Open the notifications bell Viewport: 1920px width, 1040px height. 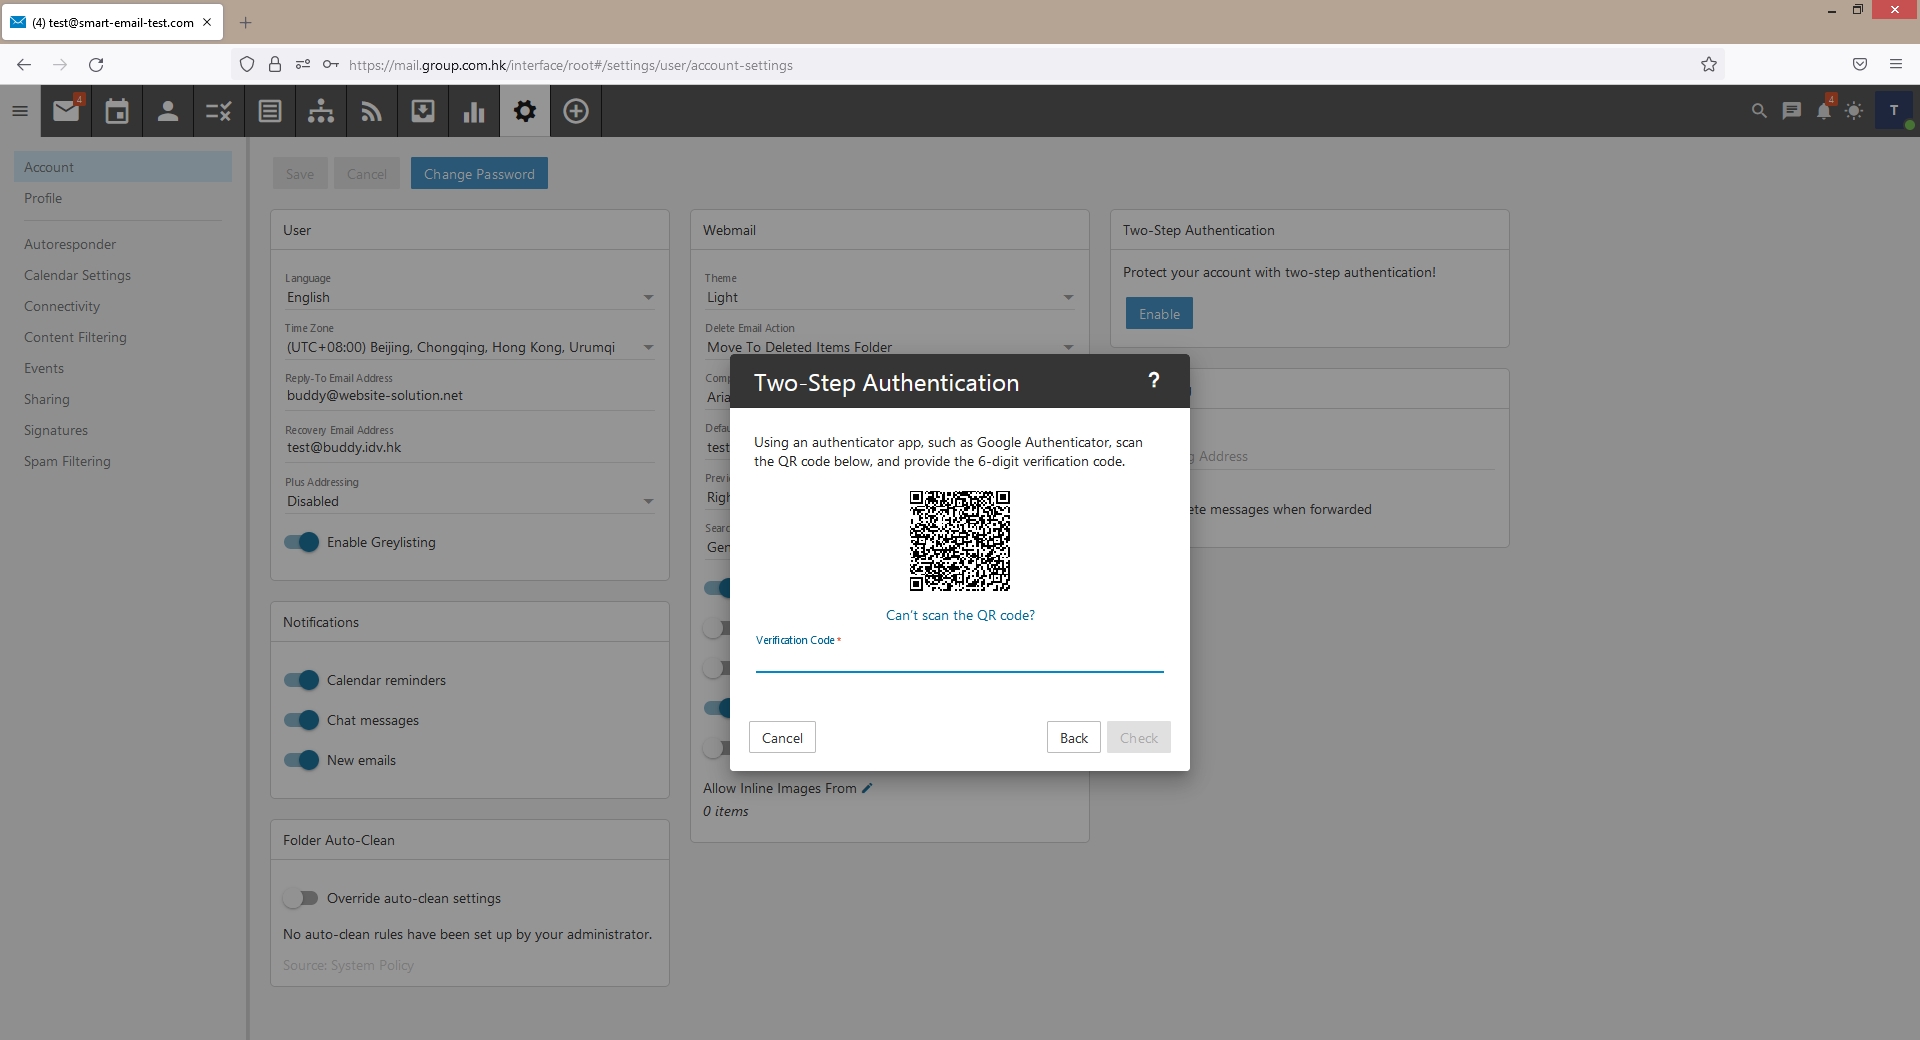1824,110
